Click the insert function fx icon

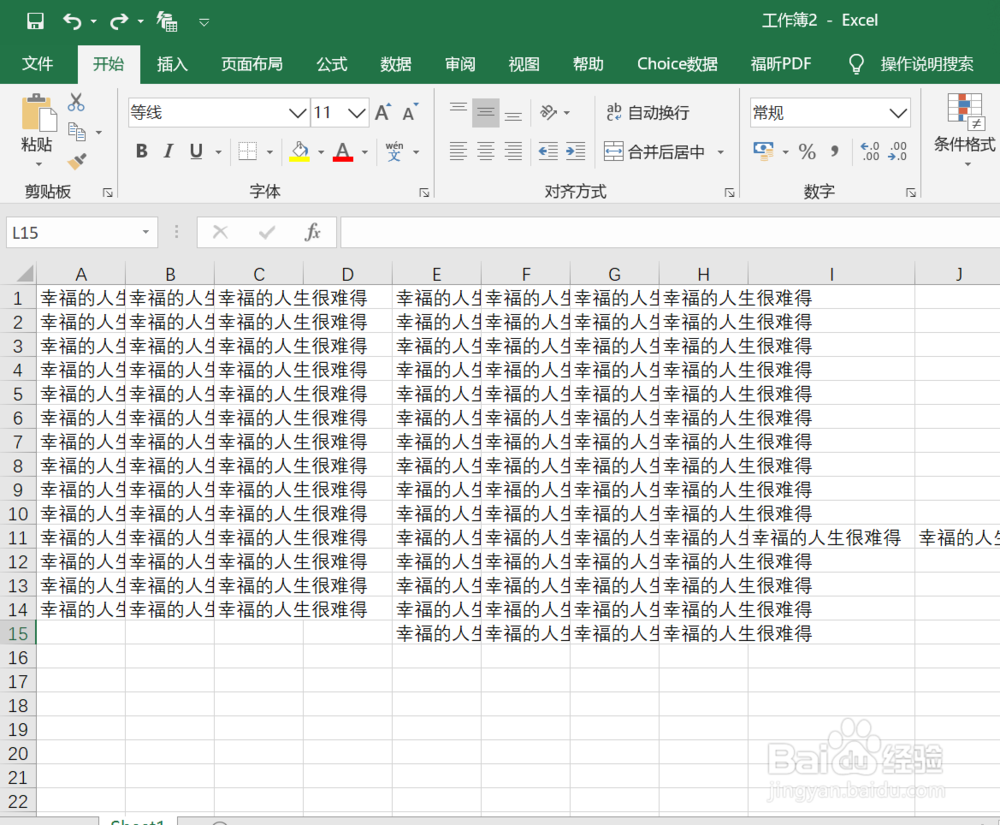pos(312,232)
